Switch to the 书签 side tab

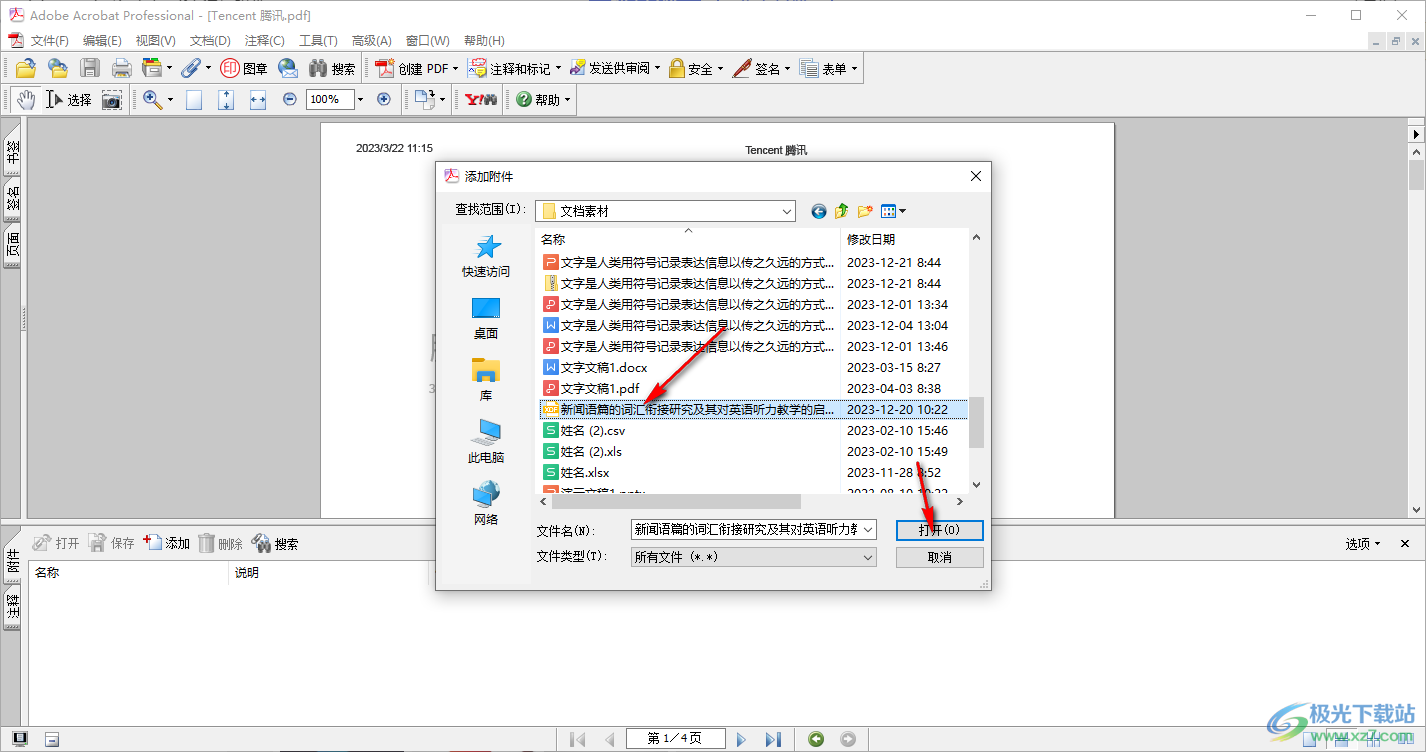pos(13,152)
